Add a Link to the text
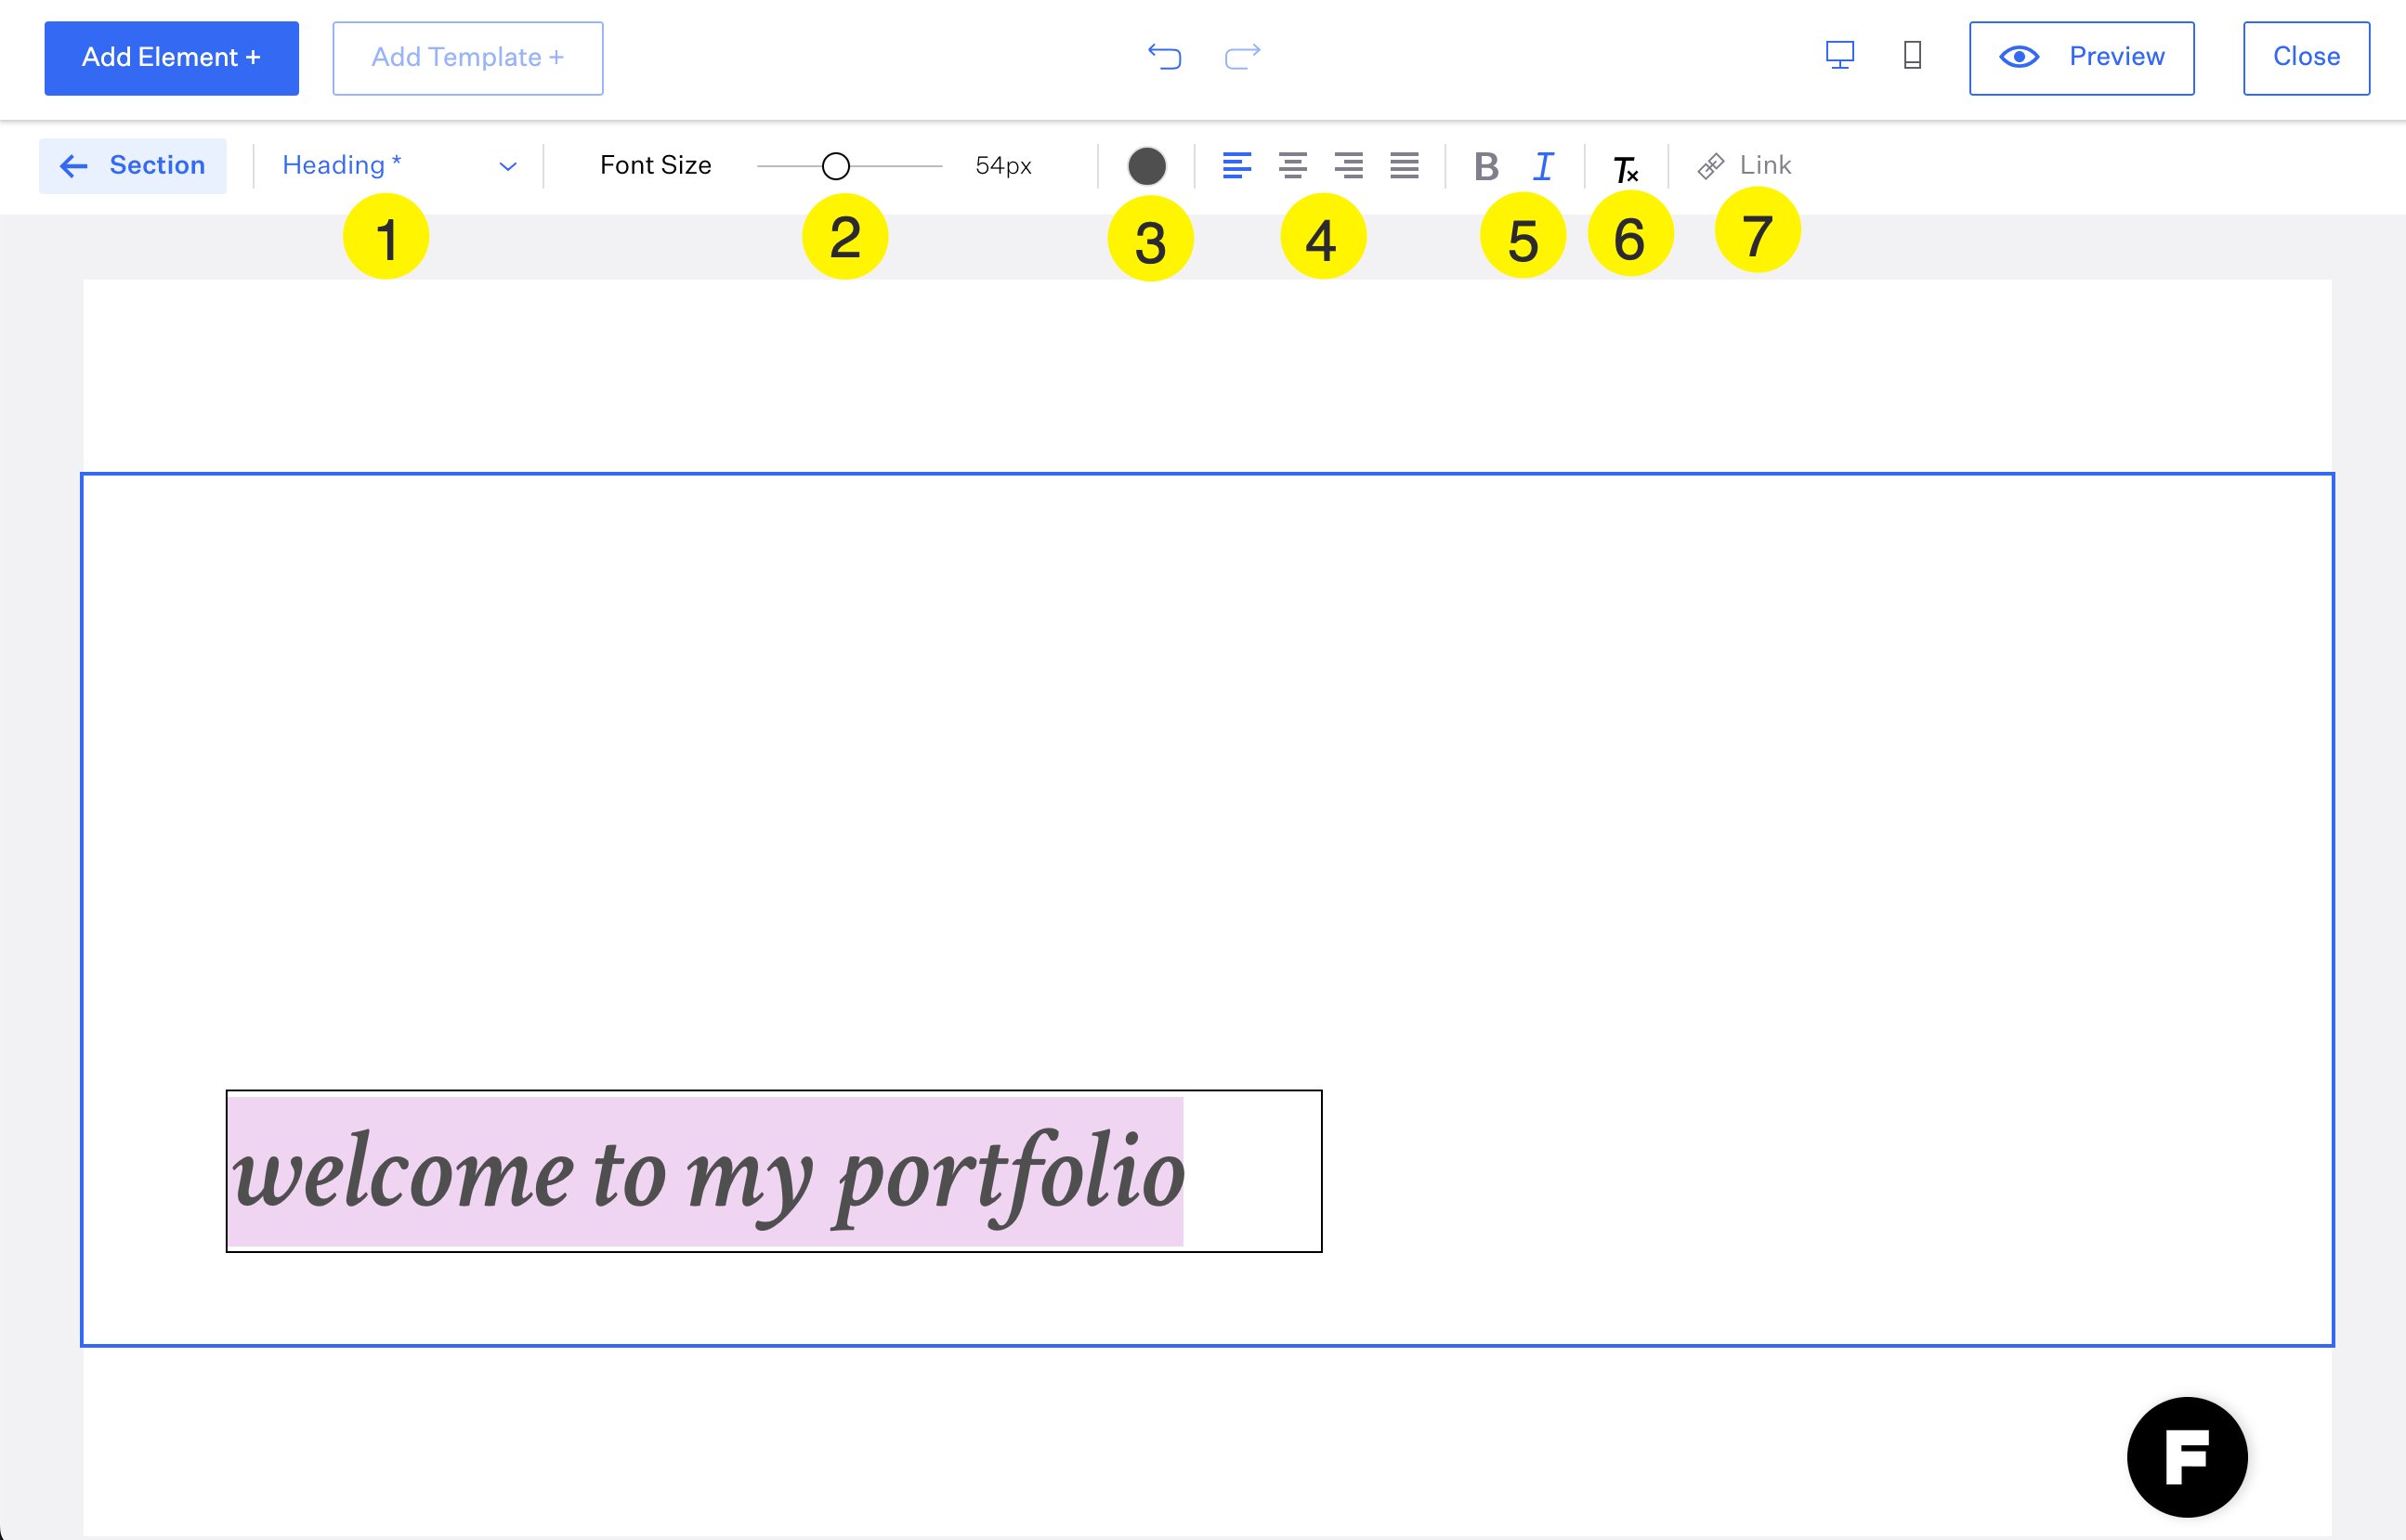 [1745, 165]
